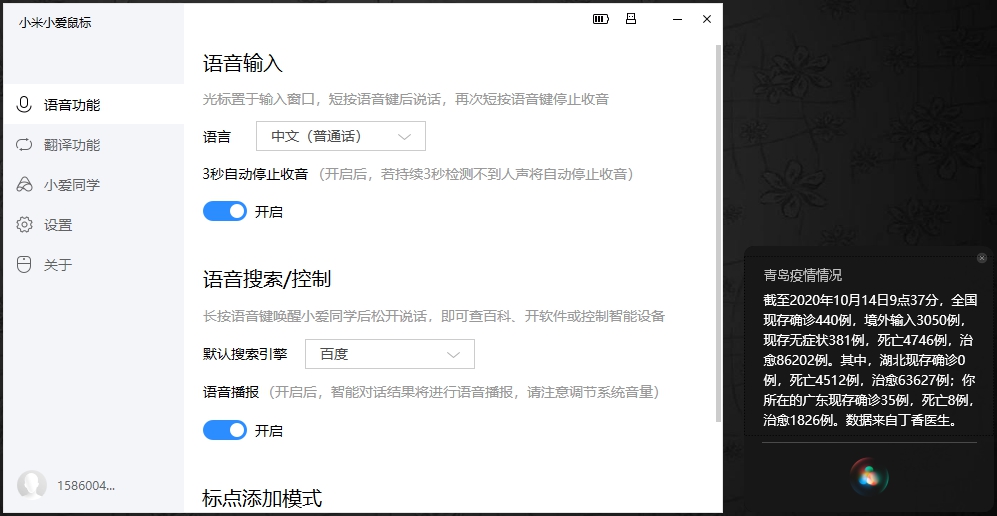The image size is (997, 516).
Task: Click the 标点添加模式 section heading
Action: click(x=263, y=498)
